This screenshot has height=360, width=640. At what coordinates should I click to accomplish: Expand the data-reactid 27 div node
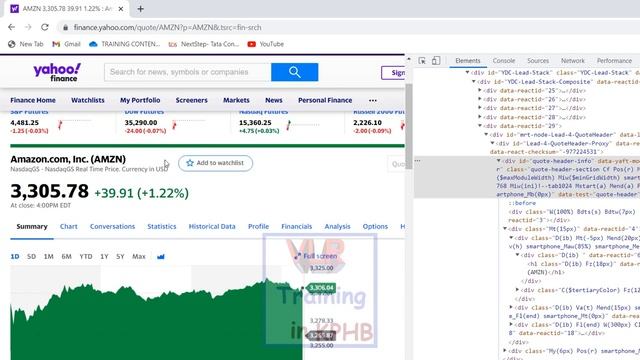point(480,108)
